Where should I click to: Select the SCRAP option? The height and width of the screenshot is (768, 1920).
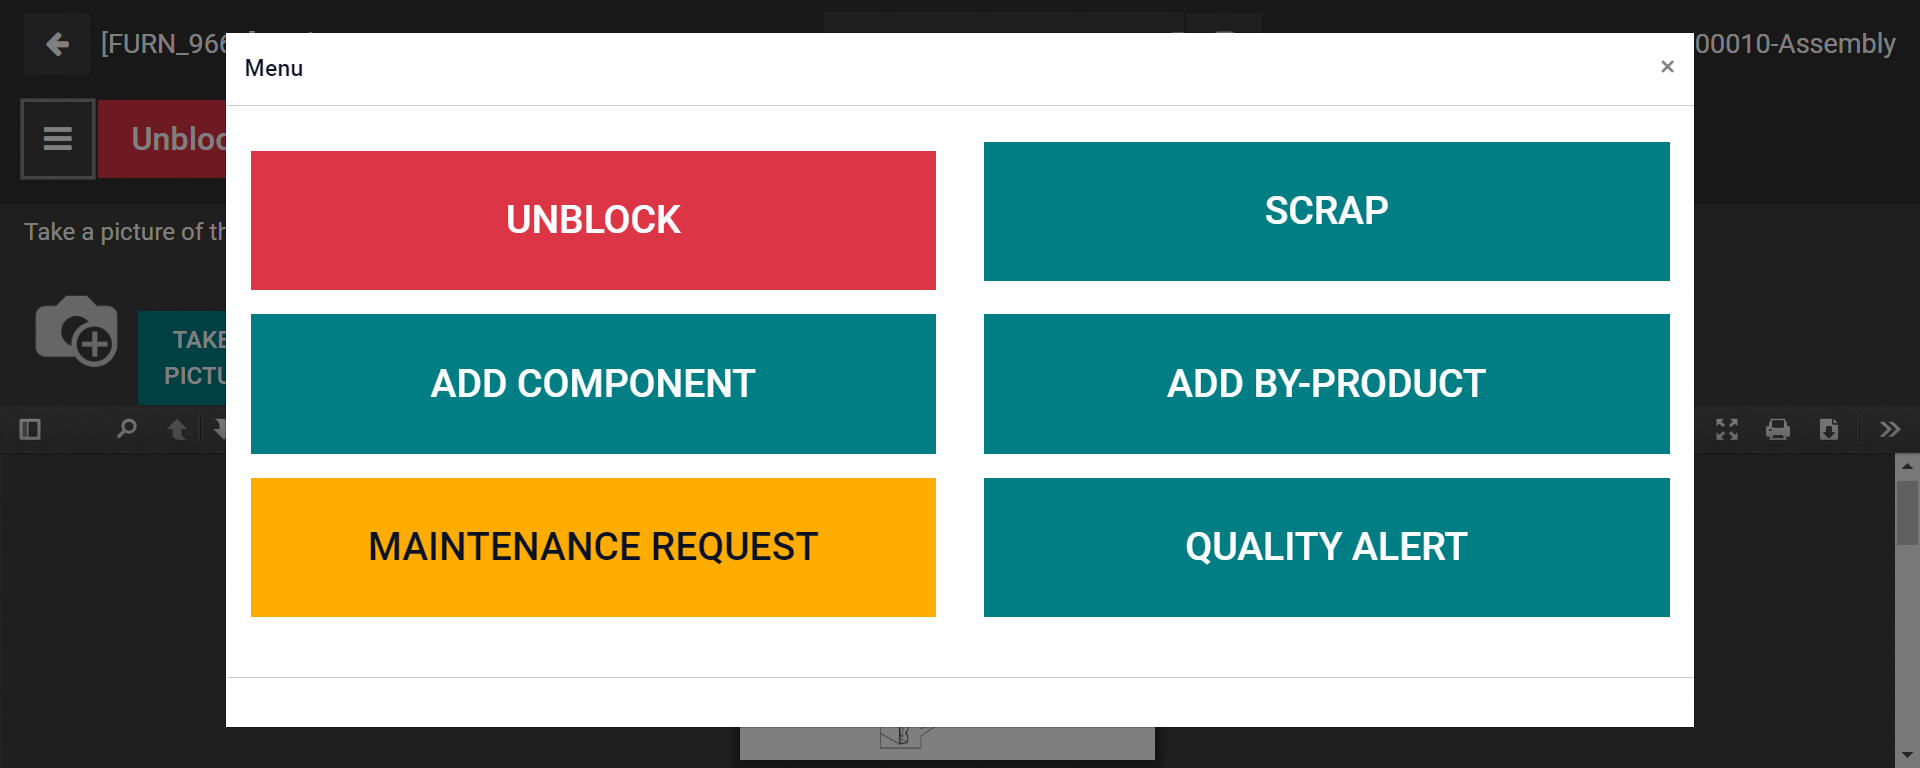point(1326,211)
